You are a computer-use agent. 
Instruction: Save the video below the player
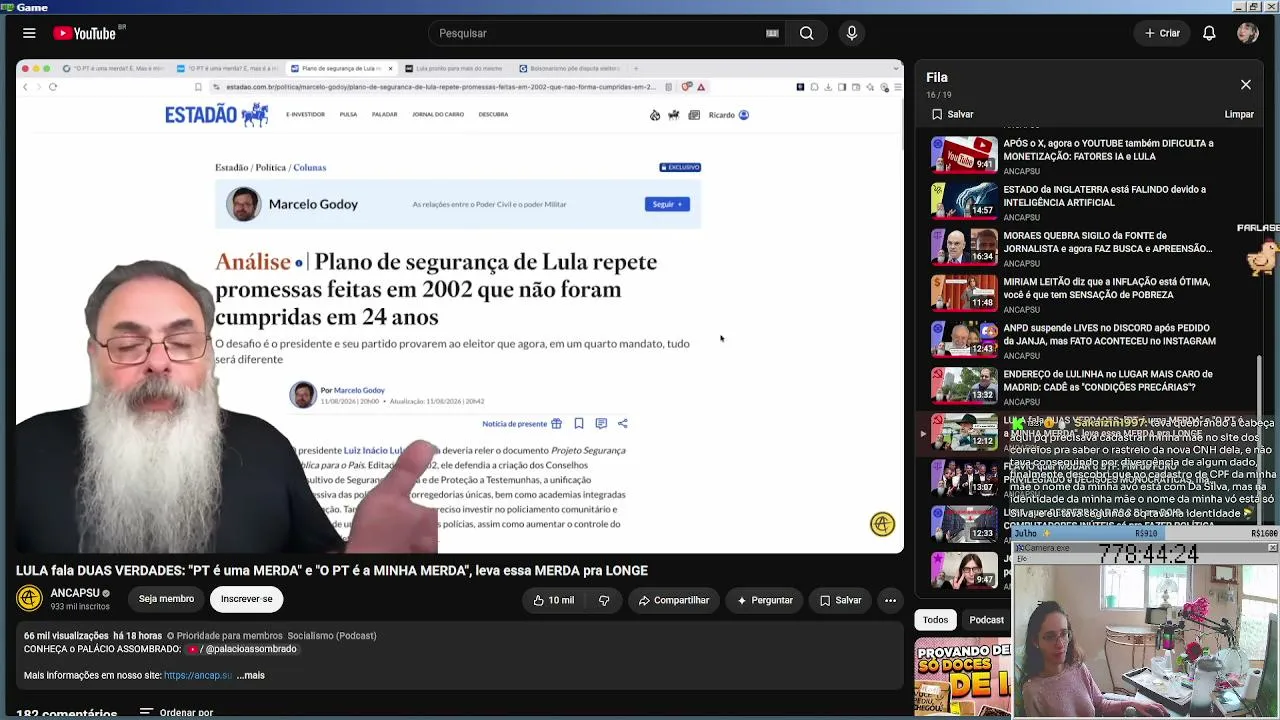click(x=841, y=600)
